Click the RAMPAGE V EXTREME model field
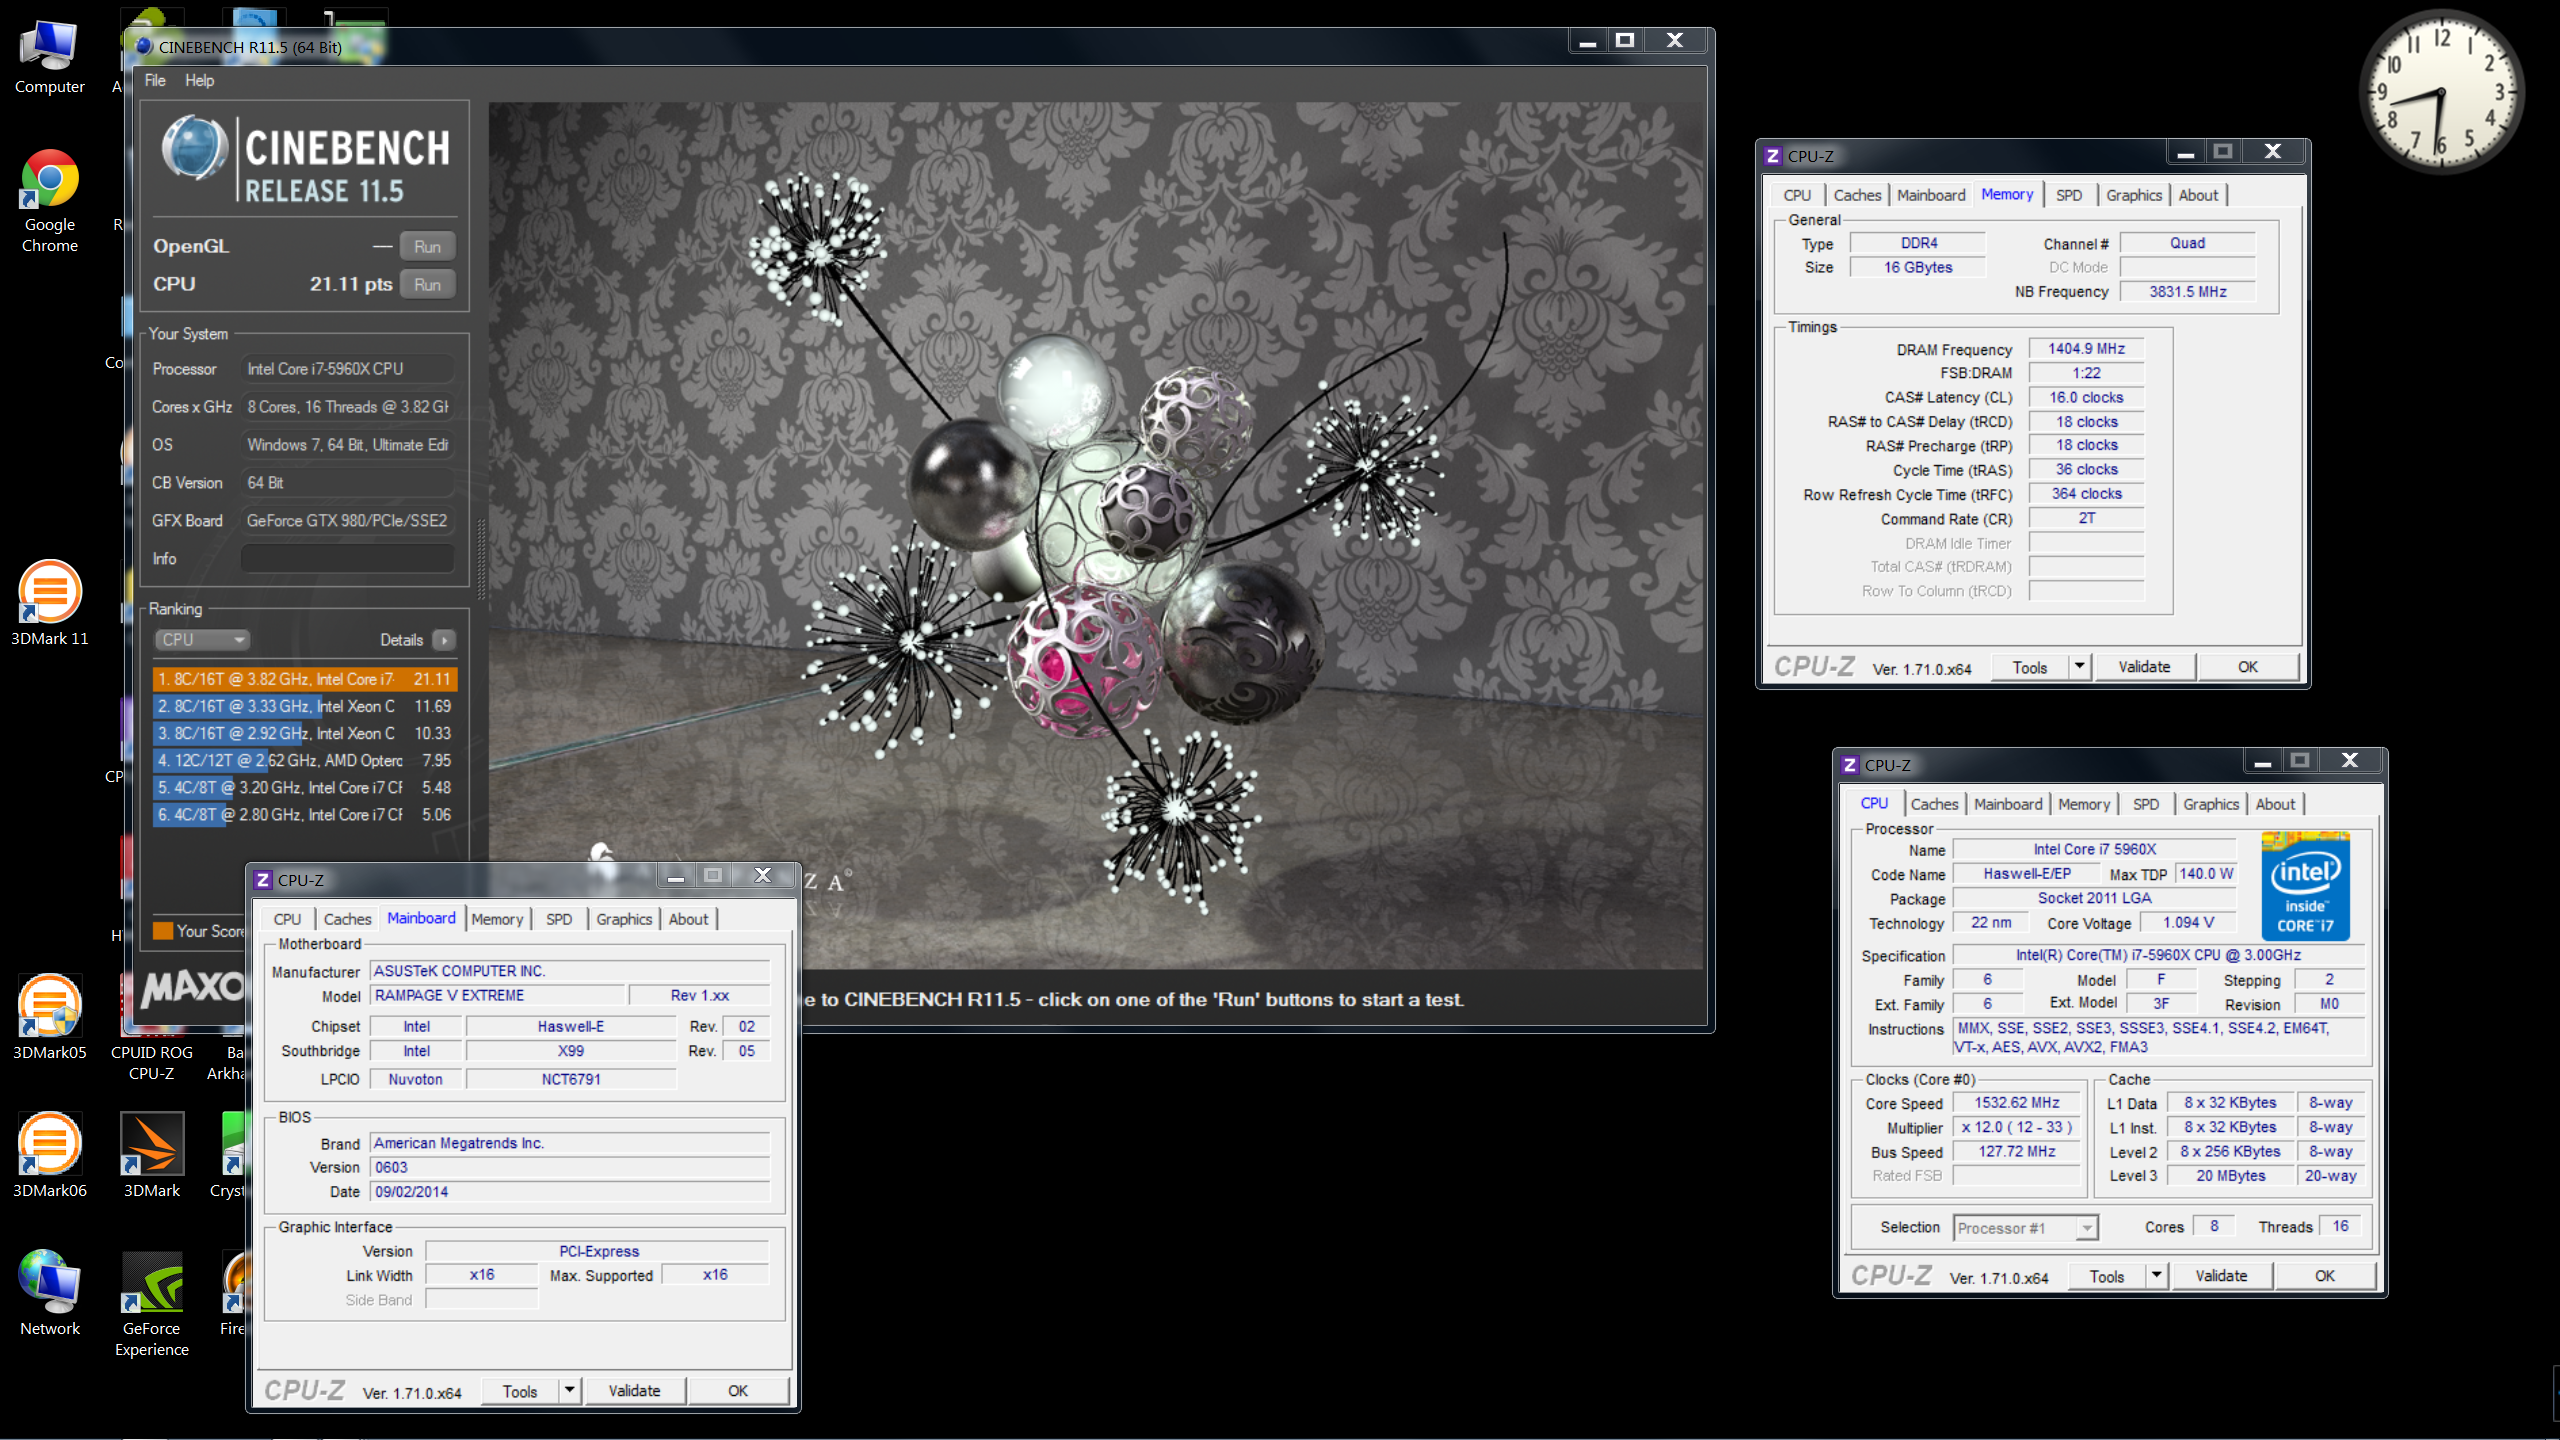Image resolution: width=2560 pixels, height=1440 pixels. tap(497, 995)
